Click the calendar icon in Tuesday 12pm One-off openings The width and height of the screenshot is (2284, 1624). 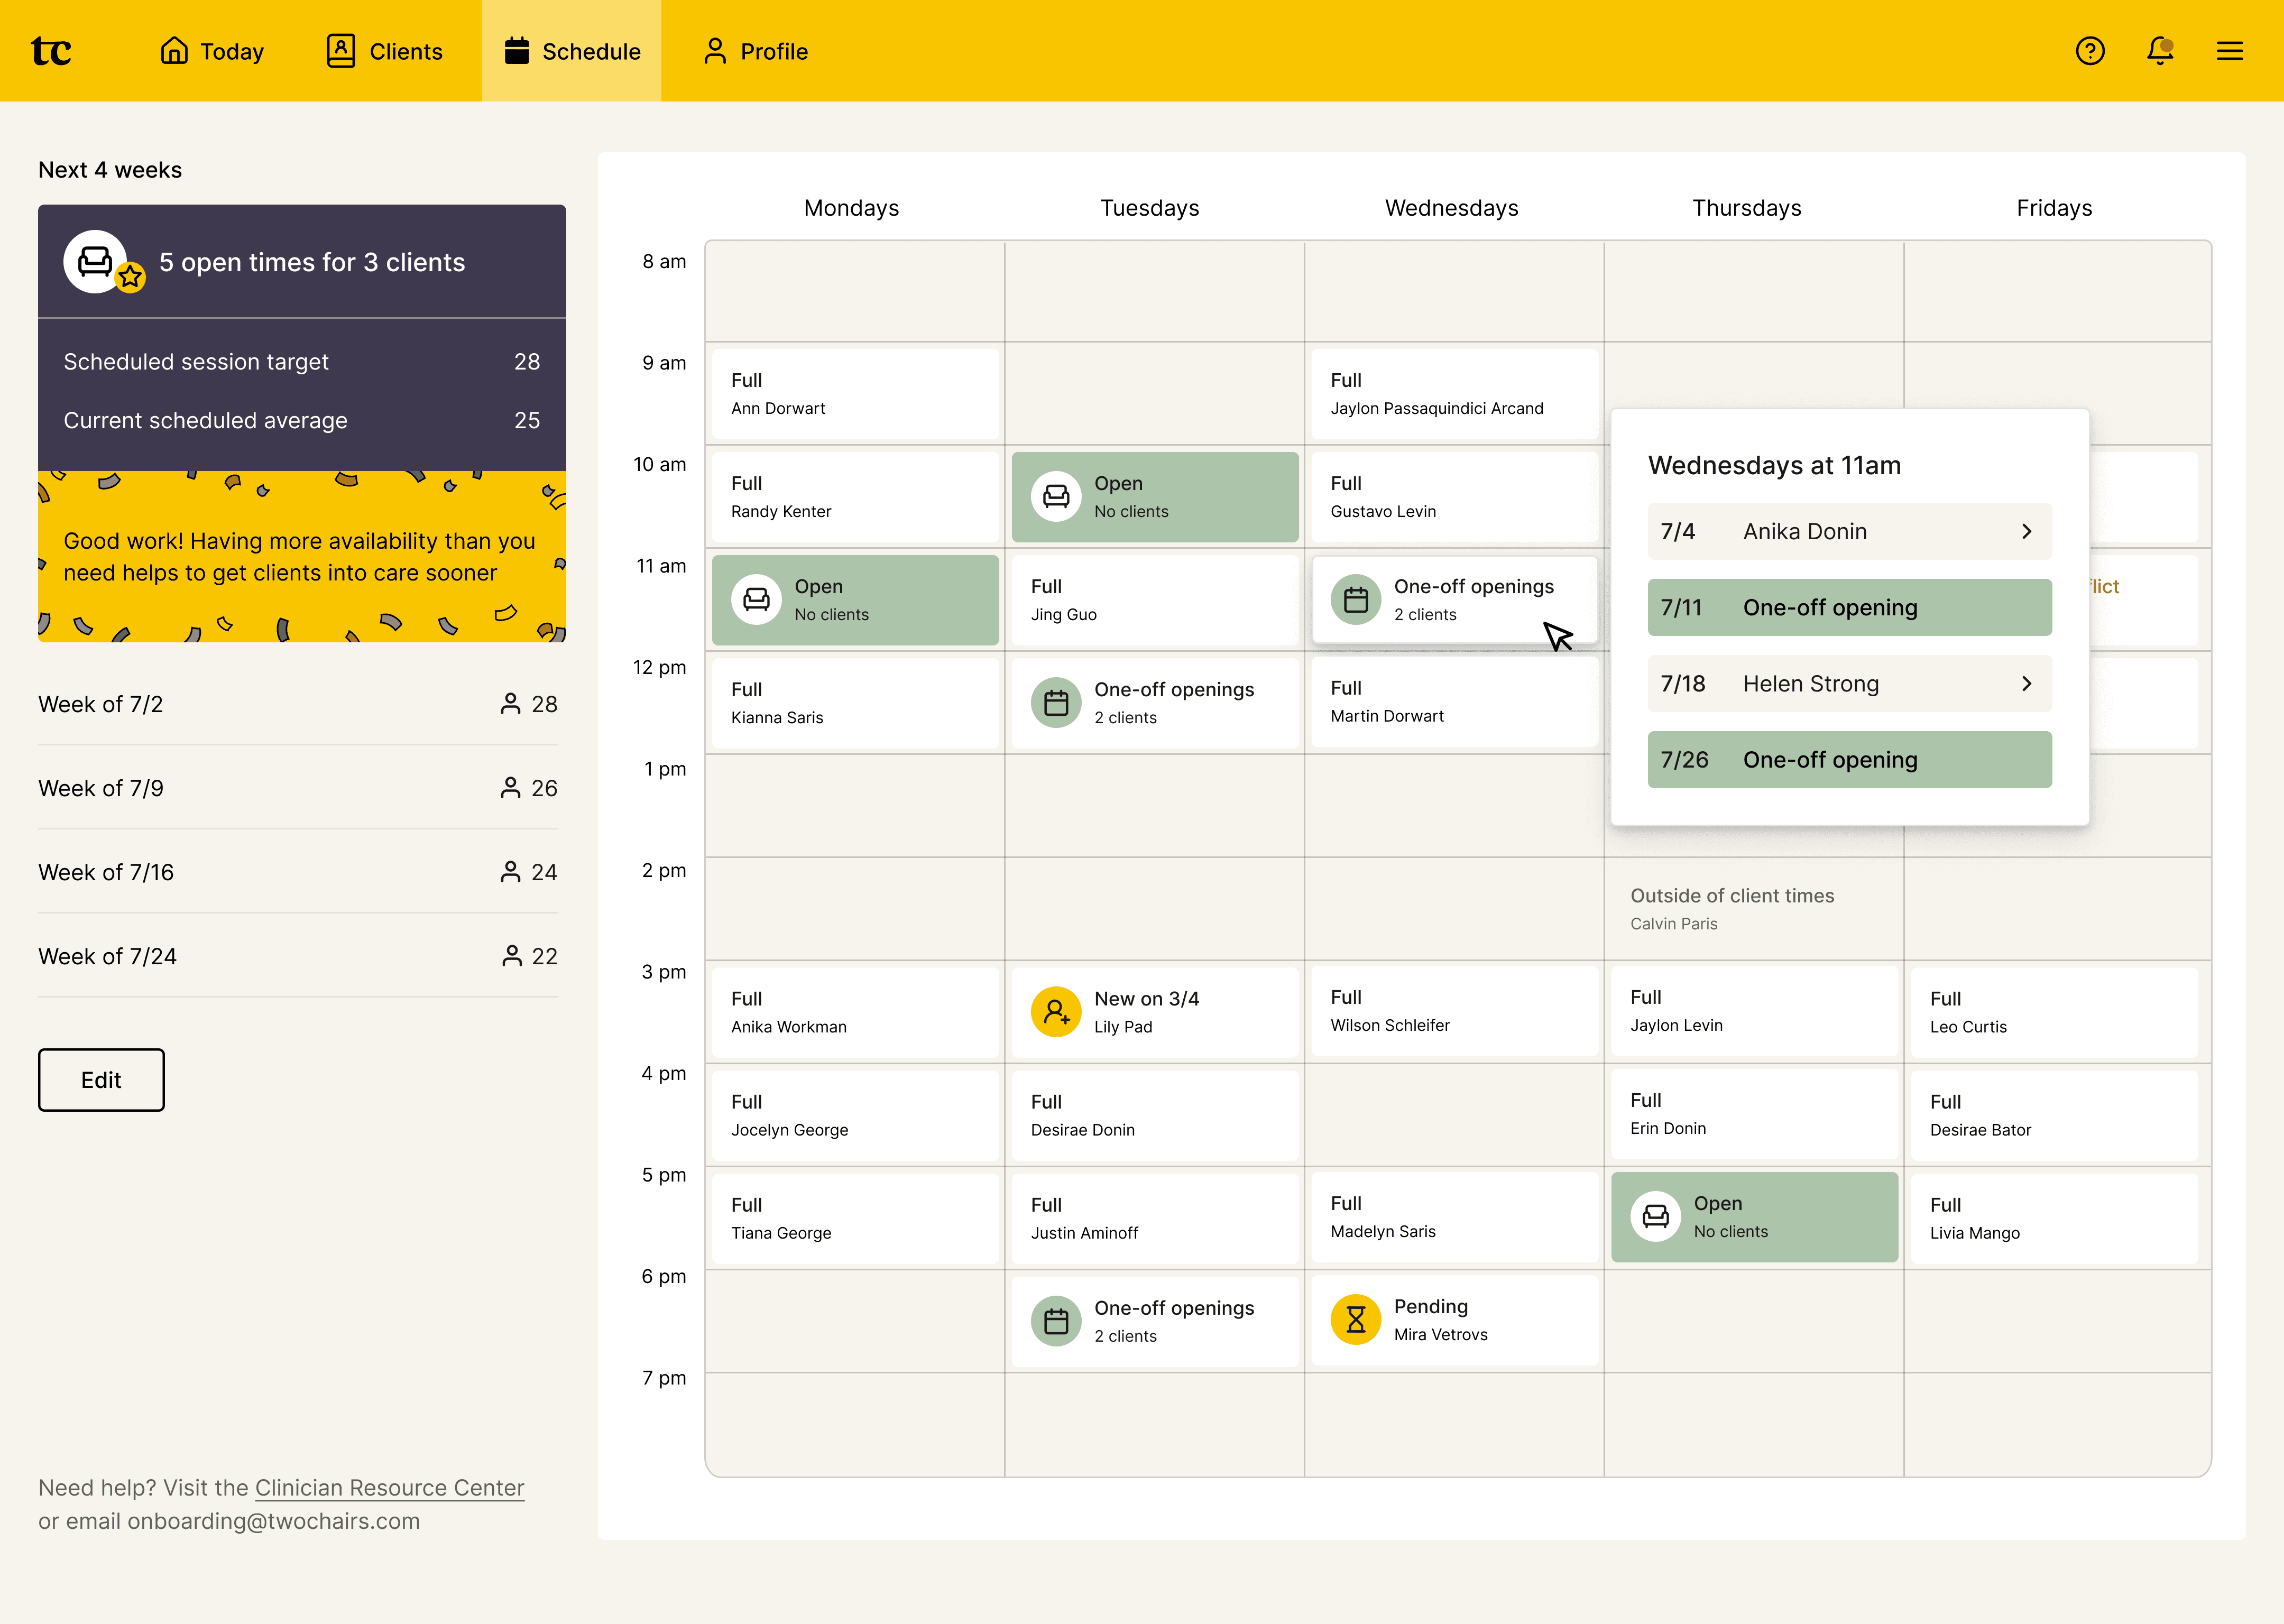[1056, 703]
